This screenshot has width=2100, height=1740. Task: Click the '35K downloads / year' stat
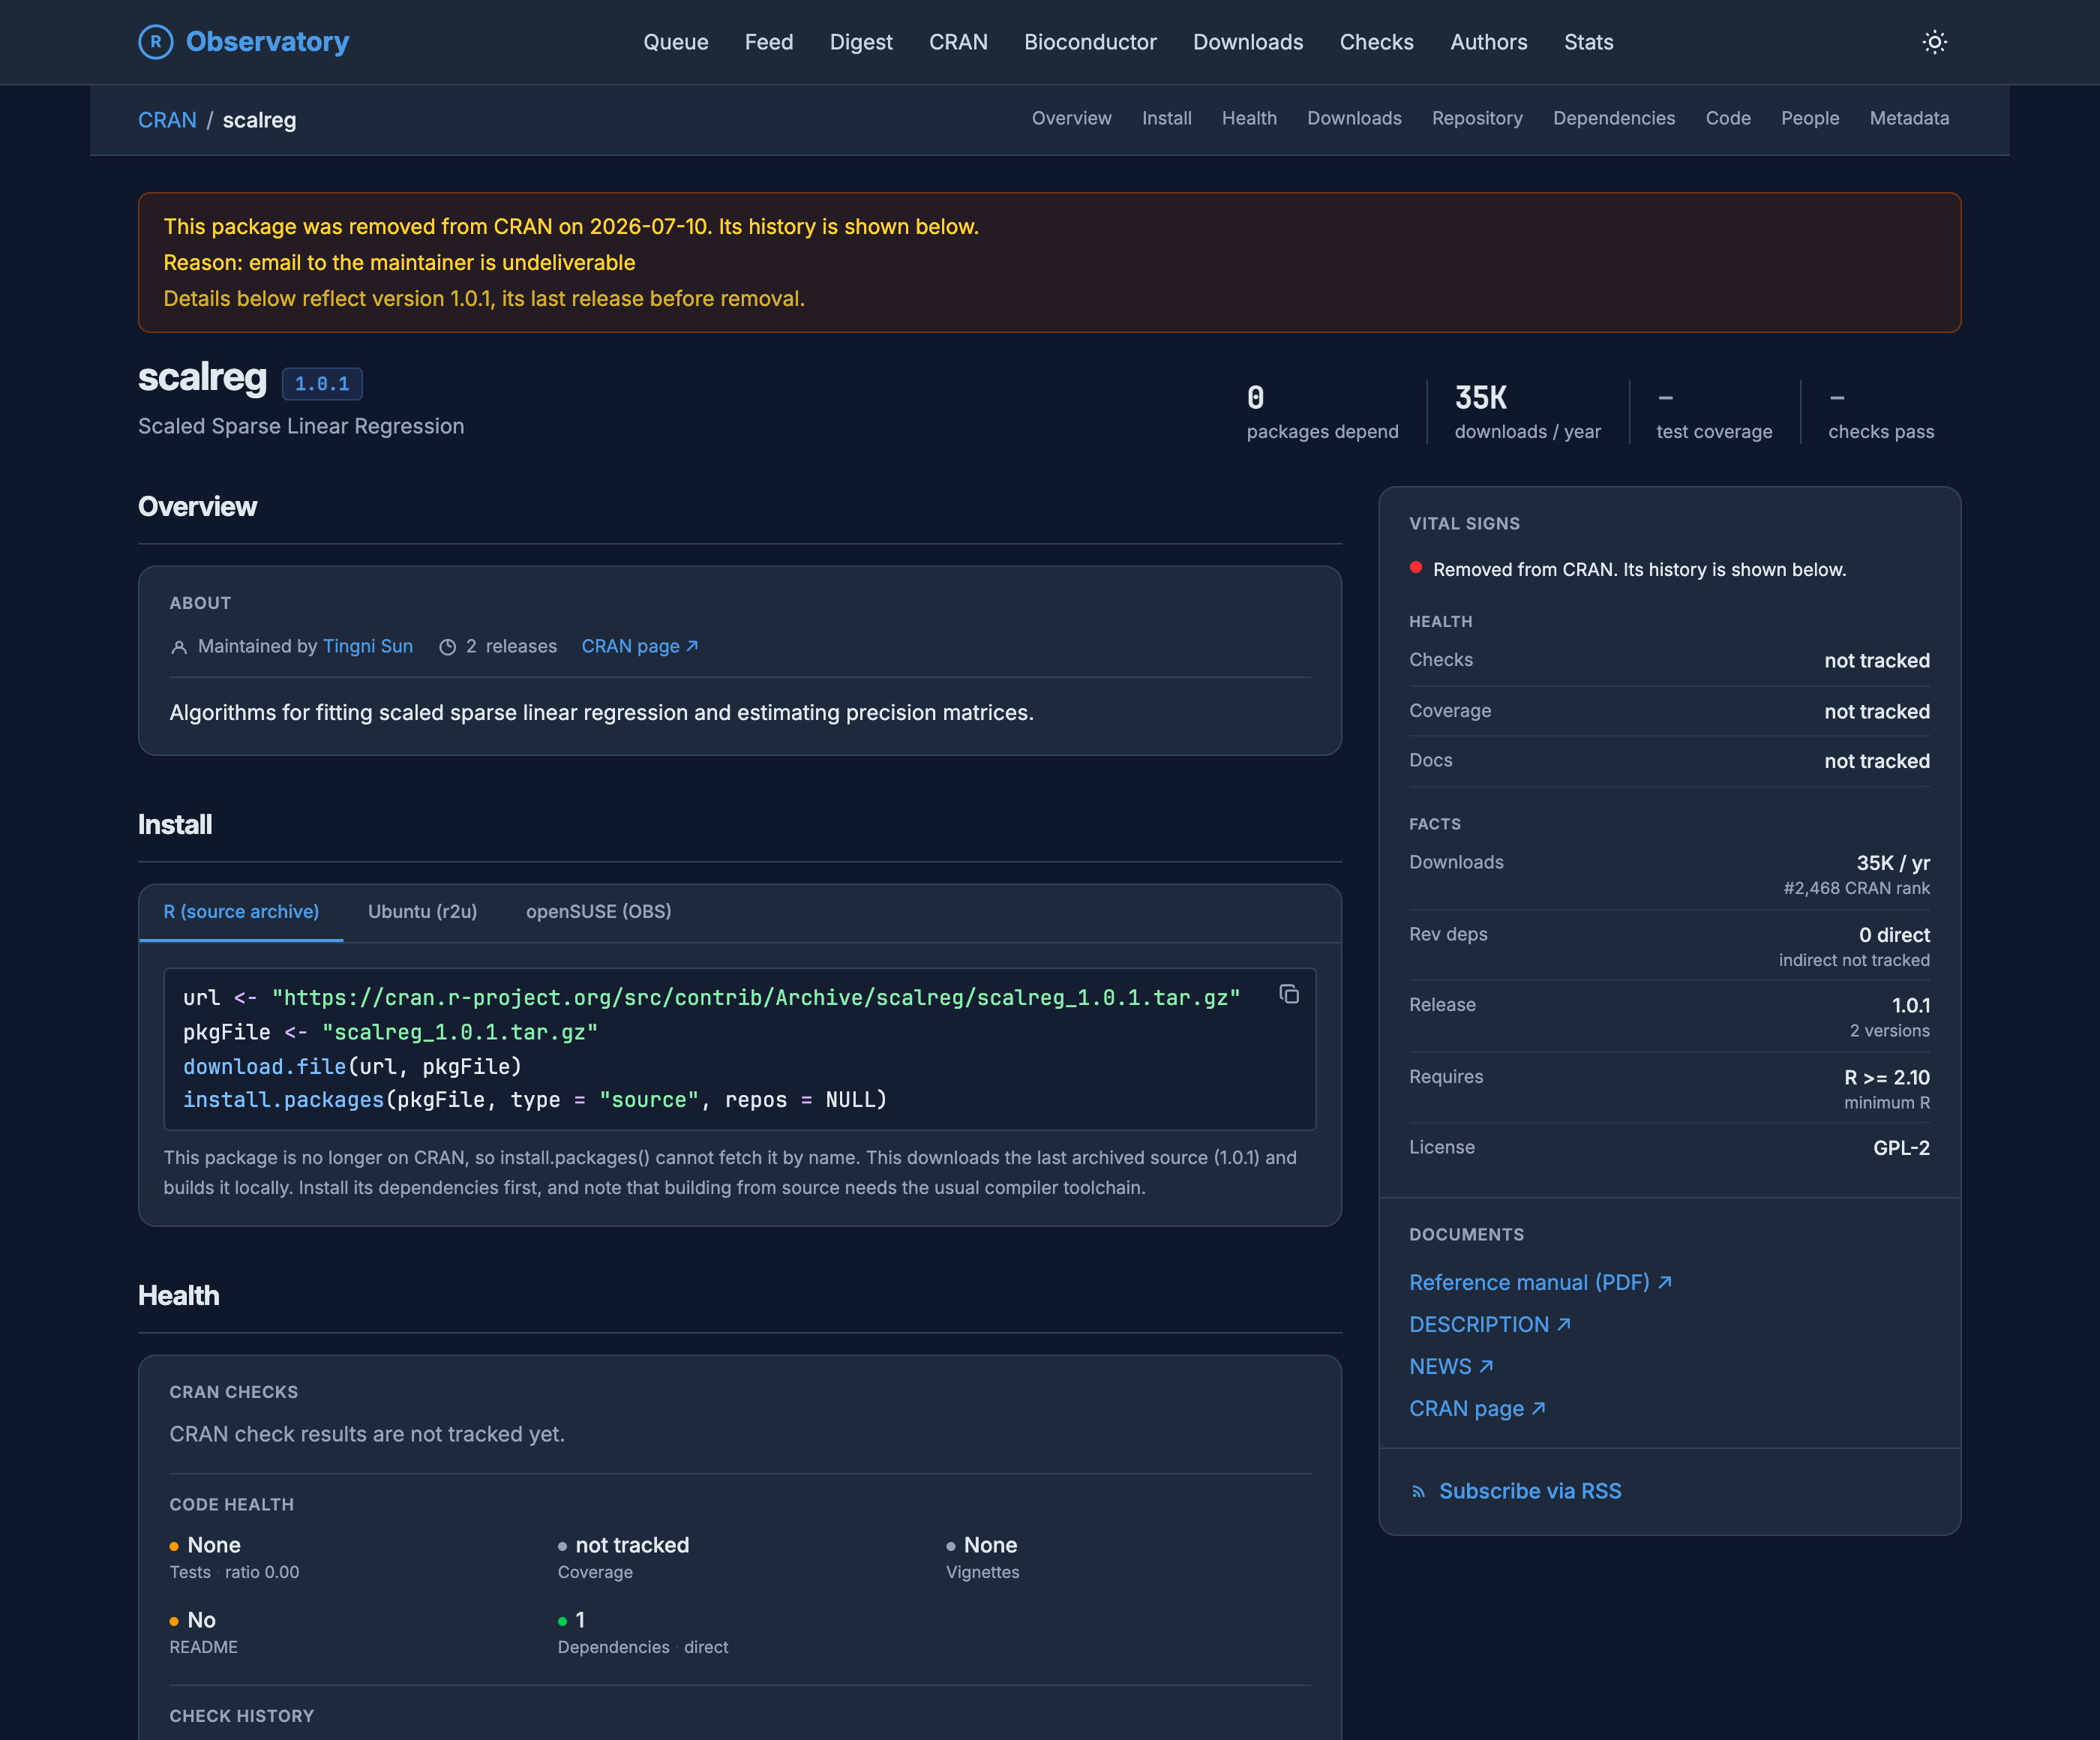pos(1527,412)
